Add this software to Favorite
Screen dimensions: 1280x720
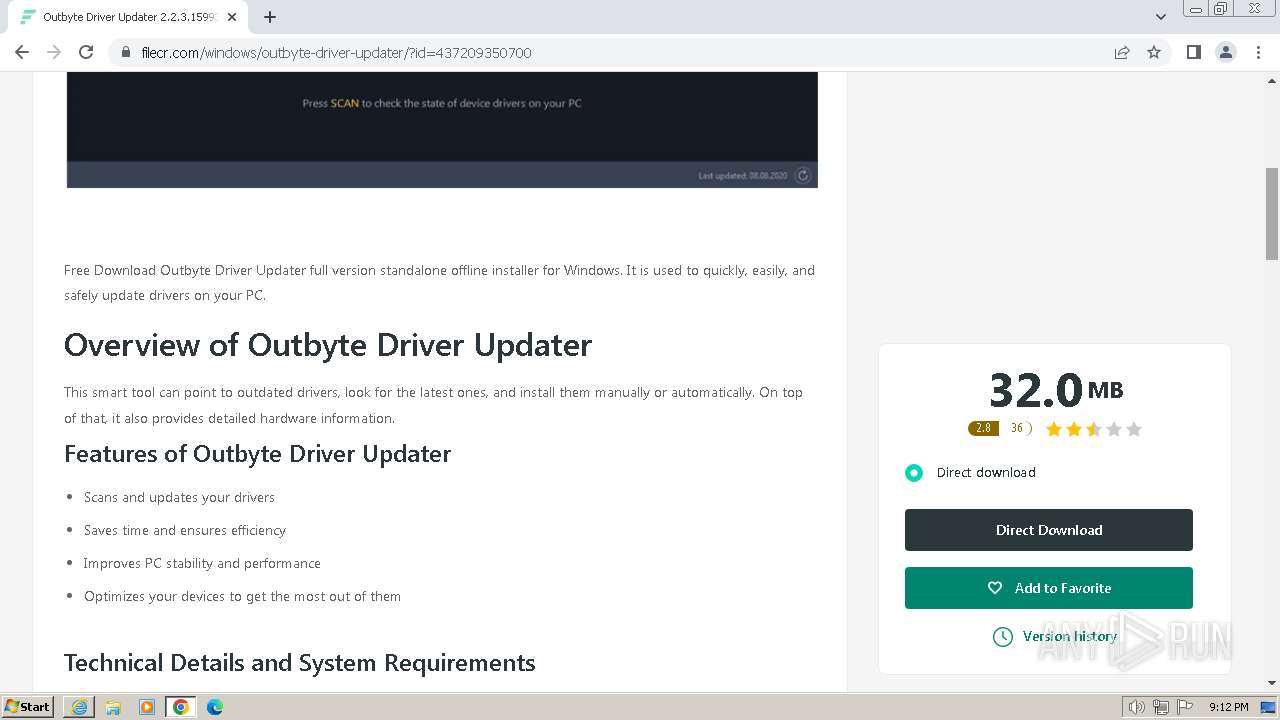tap(1049, 588)
